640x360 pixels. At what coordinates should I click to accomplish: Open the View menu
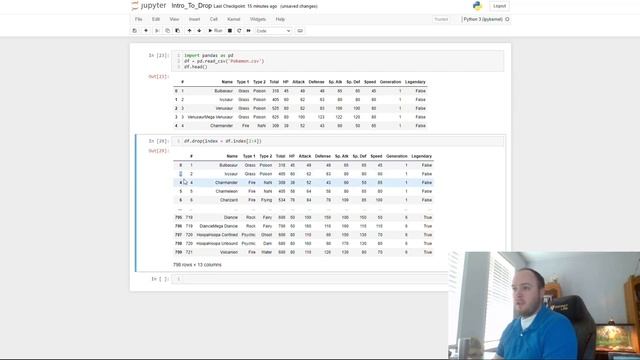pyautogui.click(x=174, y=19)
